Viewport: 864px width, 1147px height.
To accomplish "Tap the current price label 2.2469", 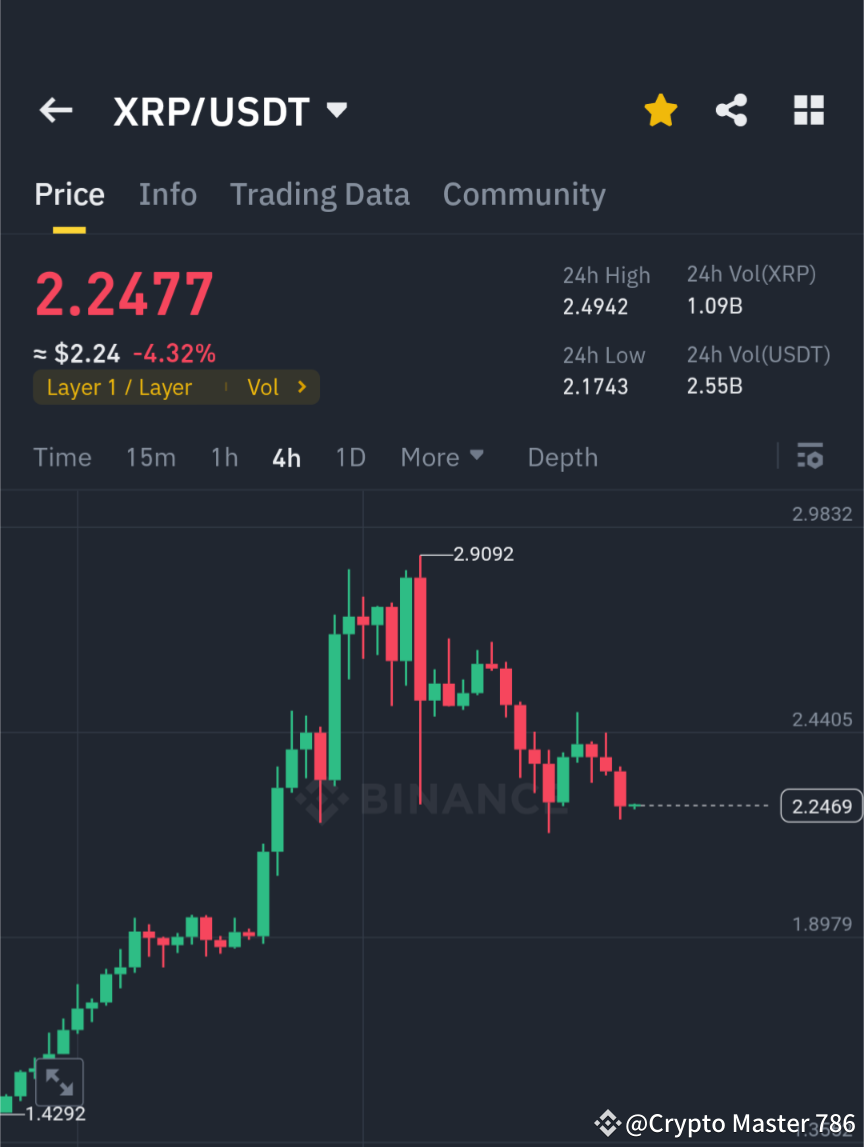I will (820, 805).
